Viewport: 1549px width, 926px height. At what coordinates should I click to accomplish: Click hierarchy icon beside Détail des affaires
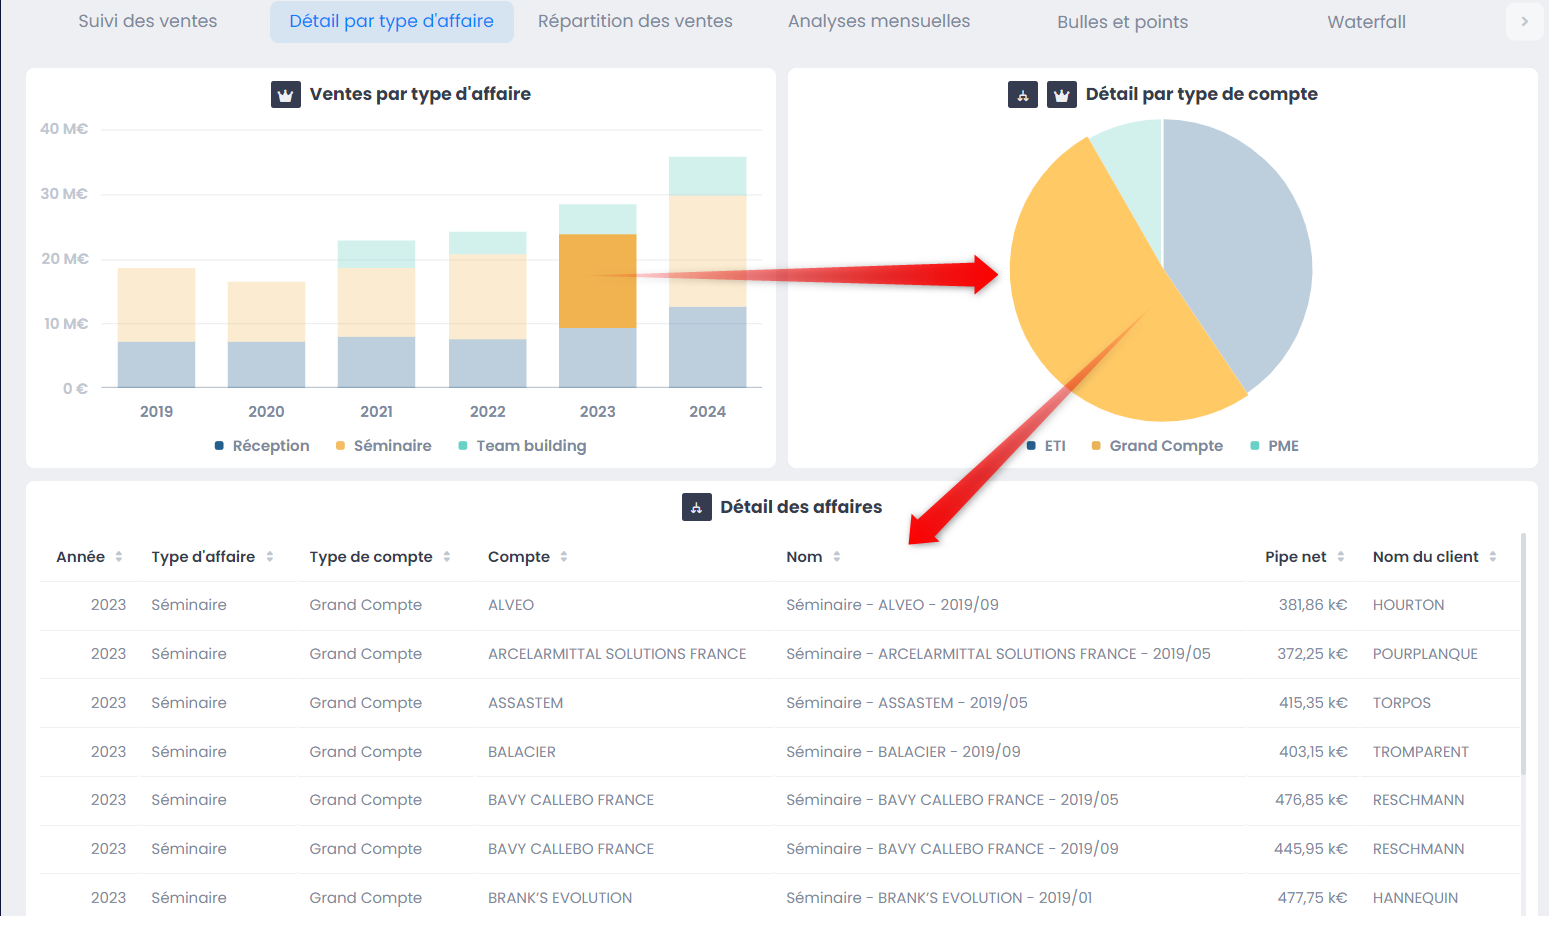coord(697,507)
